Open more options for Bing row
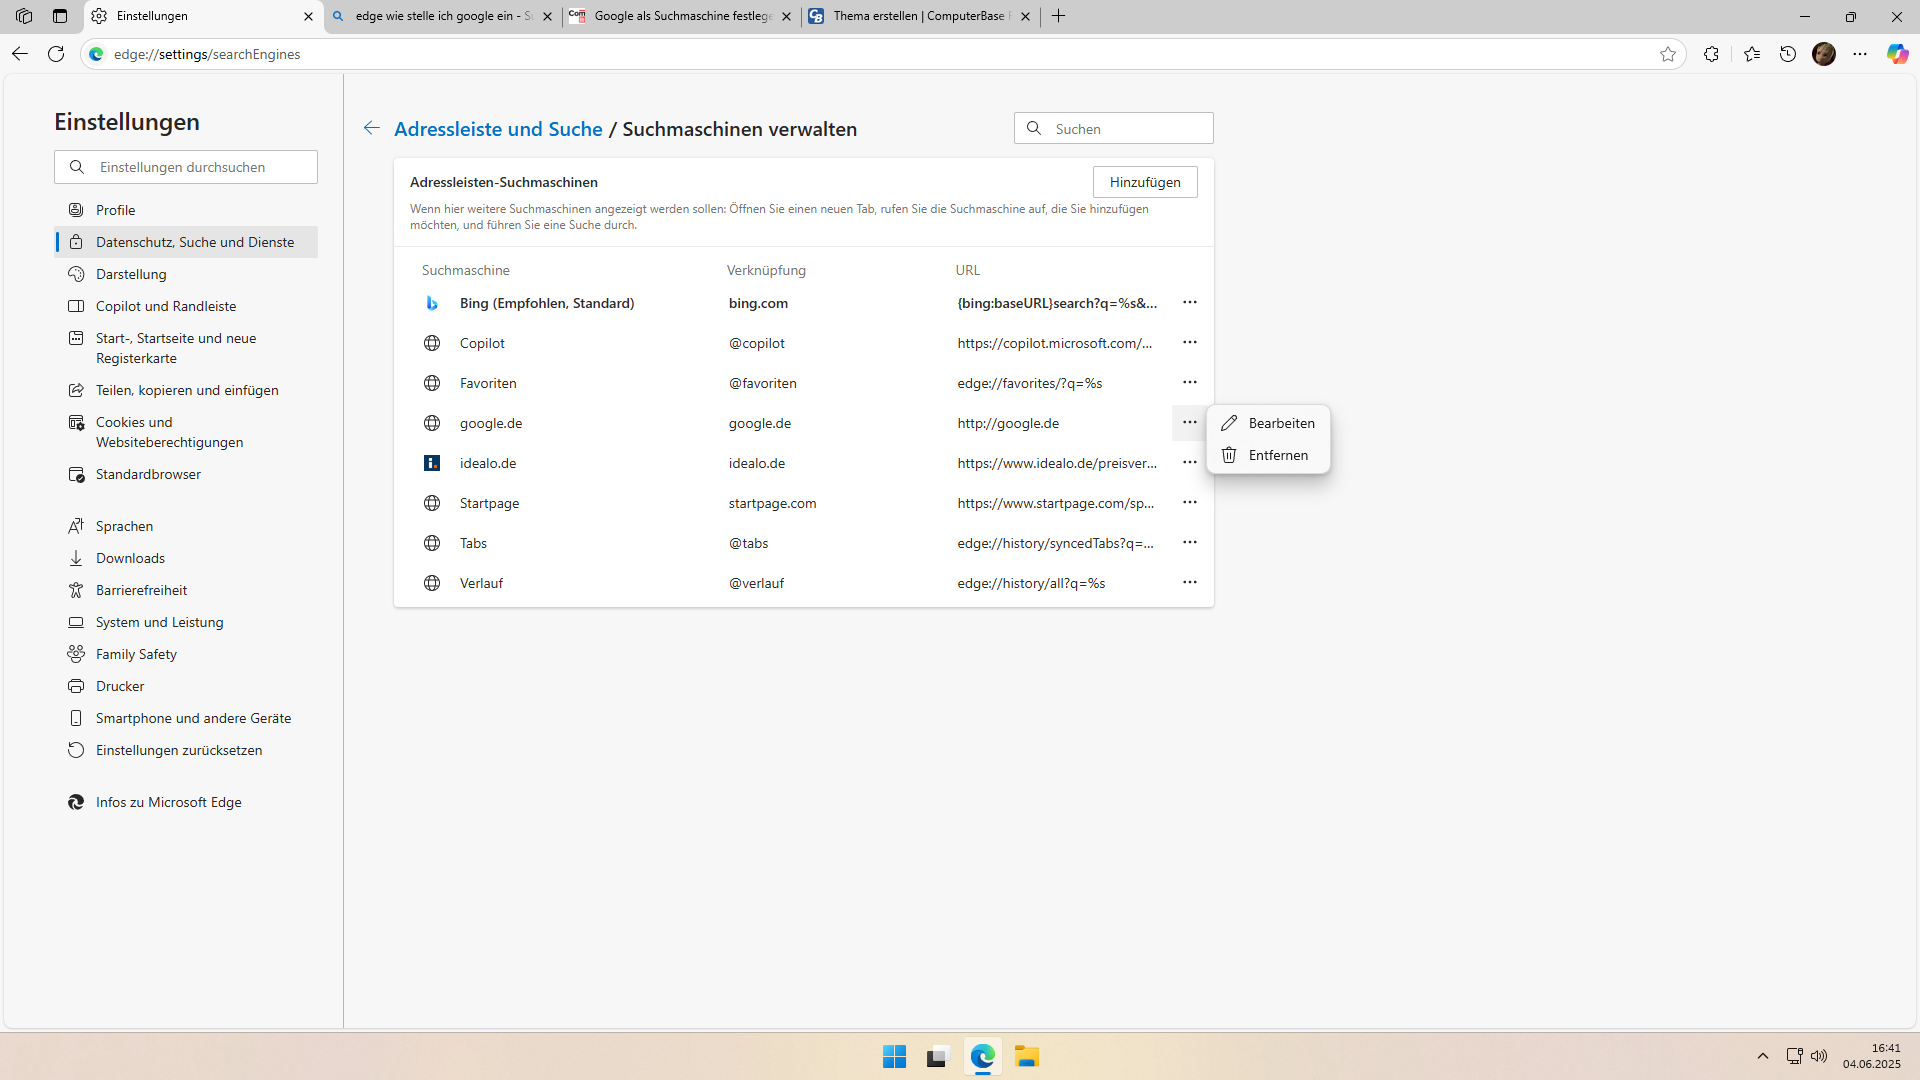1920x1080 pixels. pos(1189,302)
